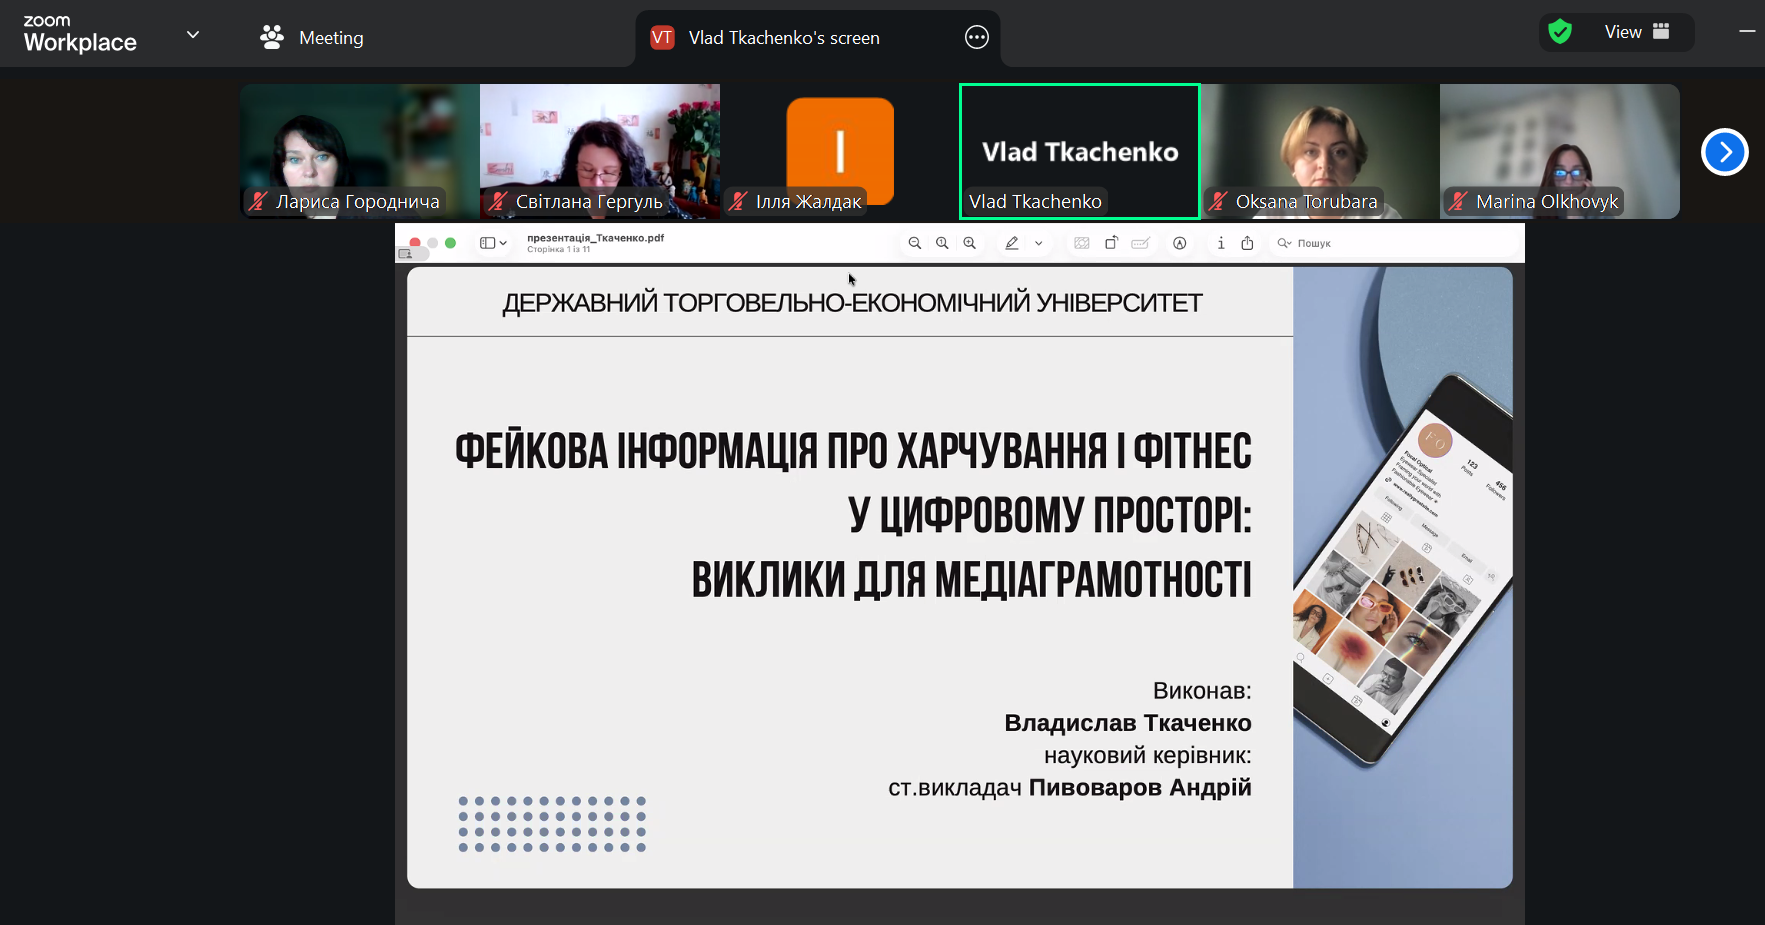The height and width of the screenshot is (925, 1765).
Task: Select the highlight pen tool
Action: (1012, 243)
